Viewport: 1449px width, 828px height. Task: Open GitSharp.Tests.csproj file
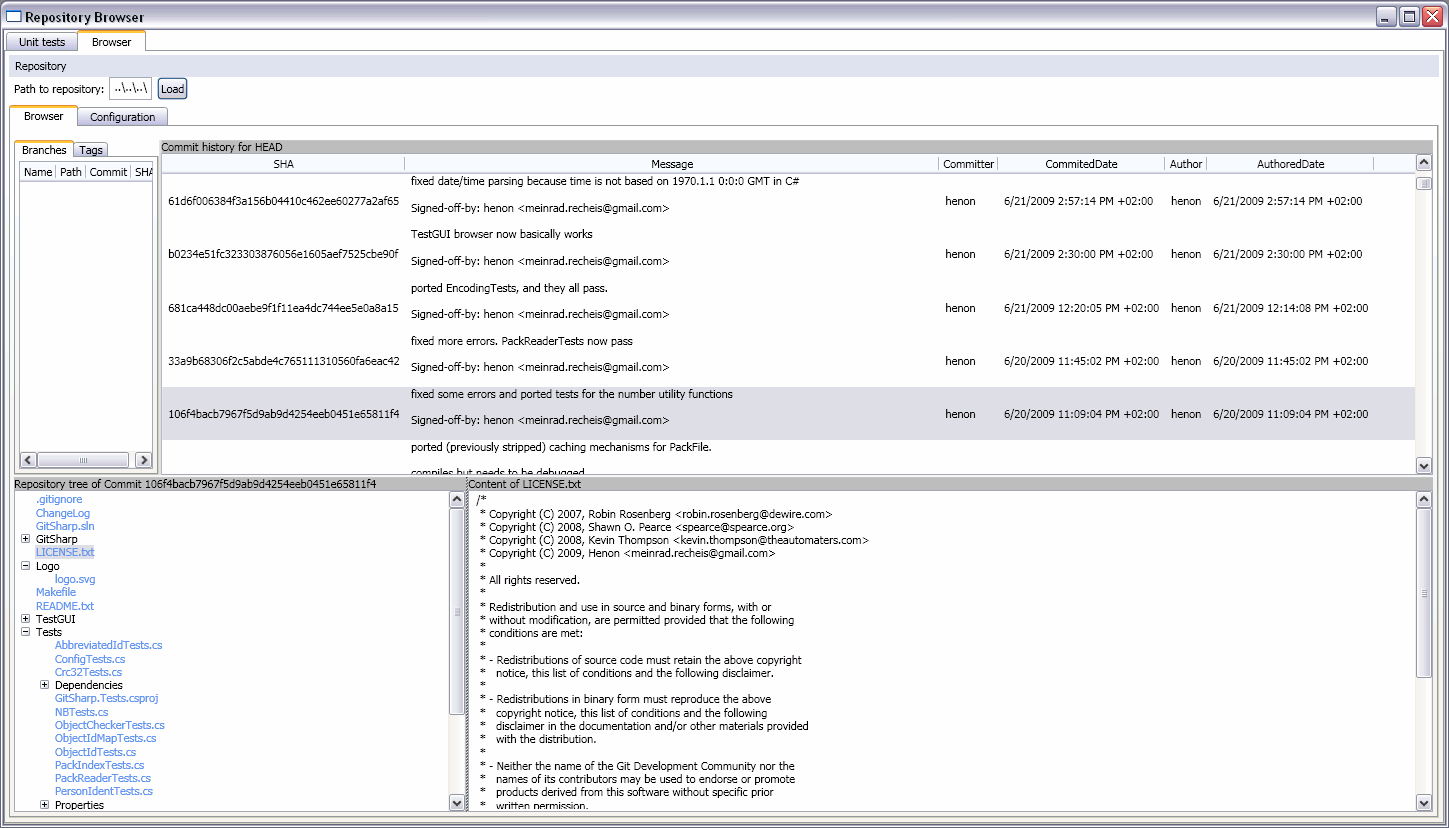point(107,699)
